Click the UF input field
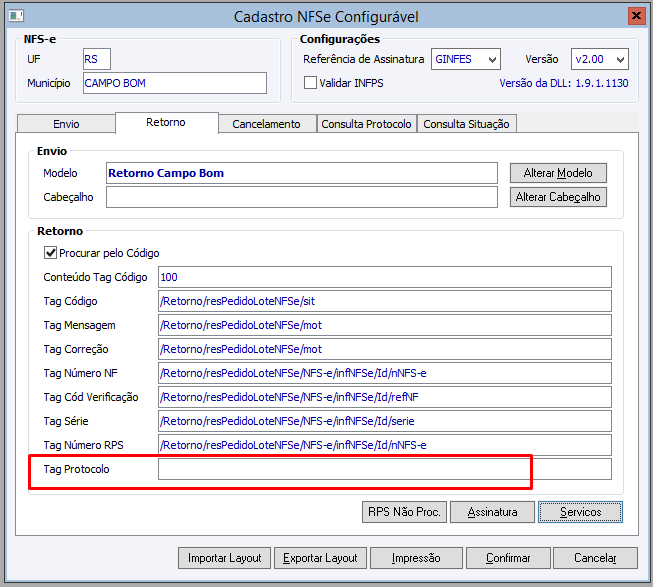Screen dimensions: 653x587 (97, 59)
